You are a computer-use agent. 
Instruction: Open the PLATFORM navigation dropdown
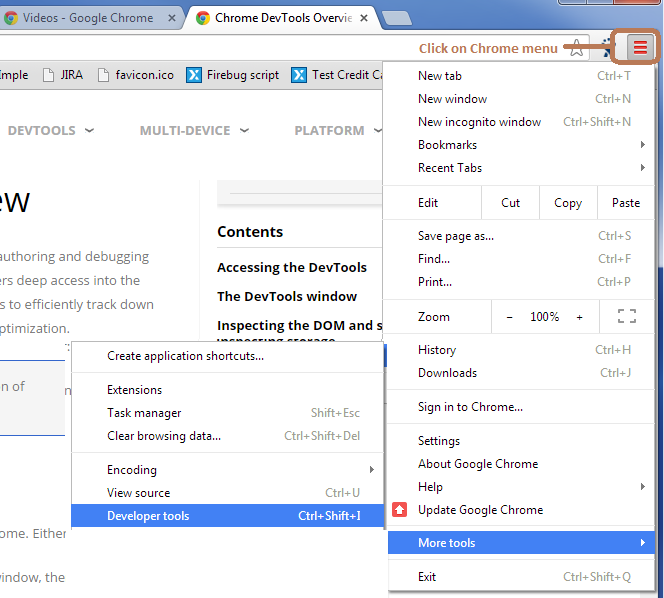338,130
